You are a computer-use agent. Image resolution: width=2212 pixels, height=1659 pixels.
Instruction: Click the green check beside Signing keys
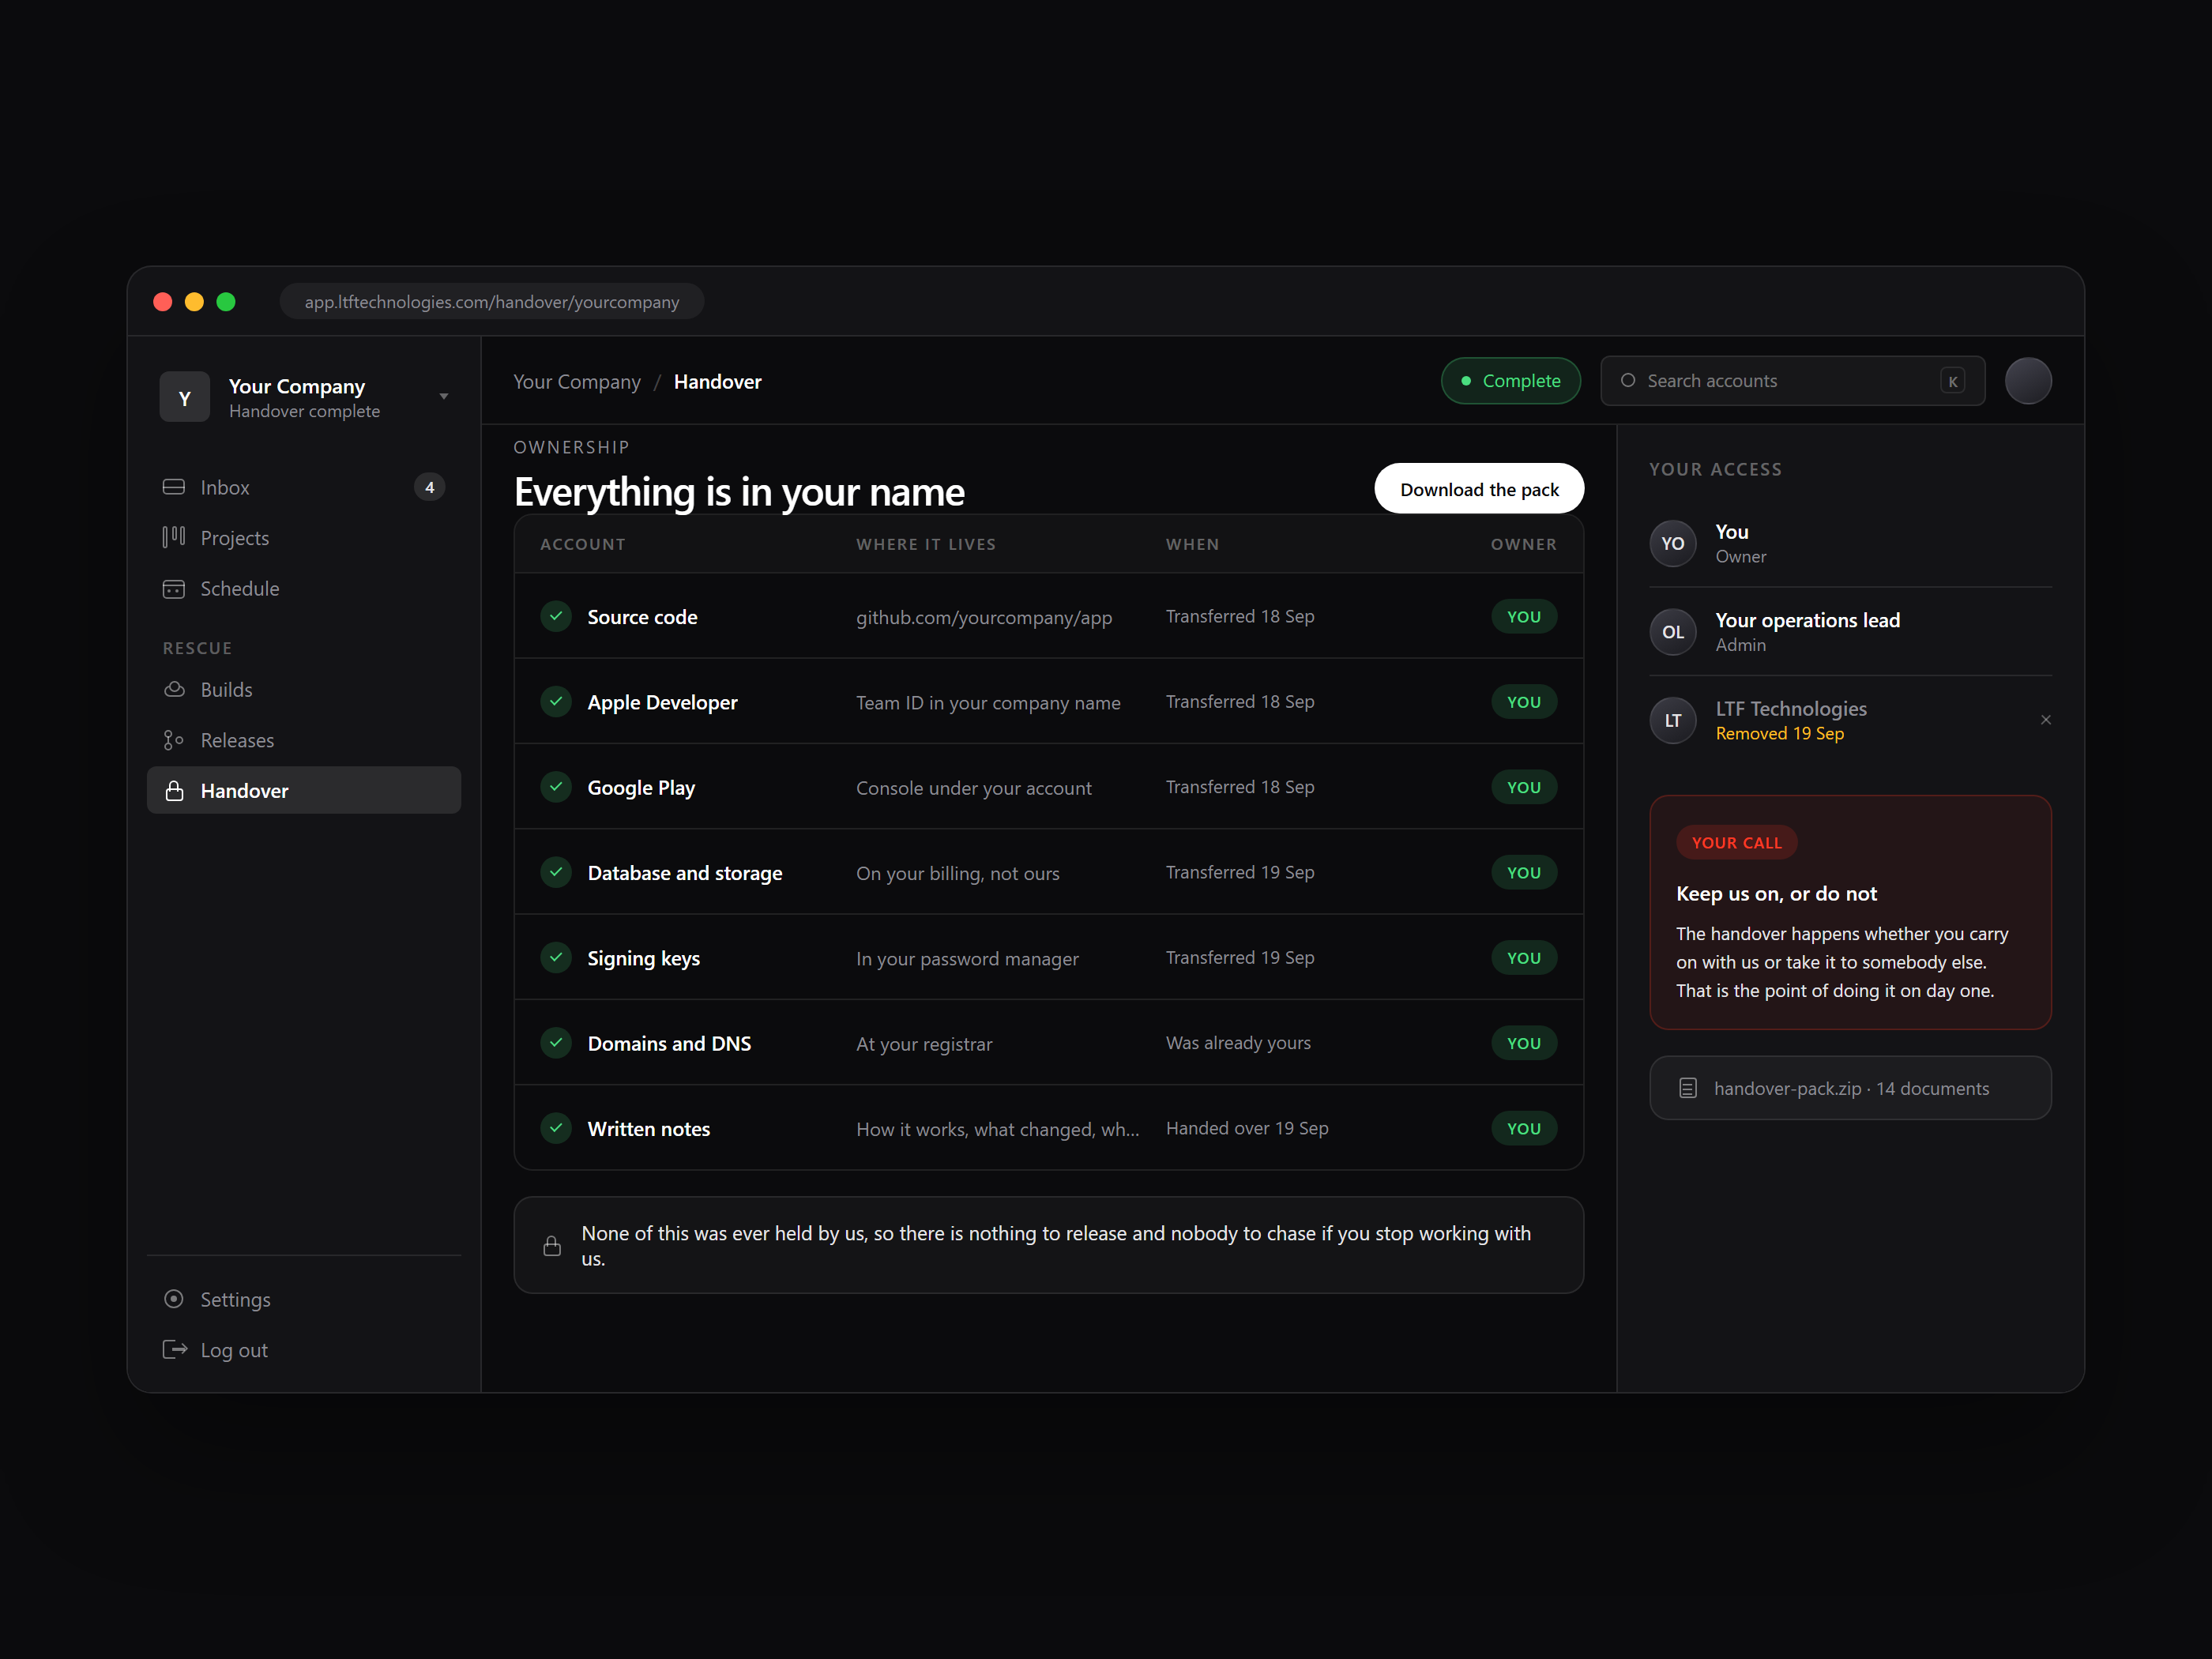click(x=556, y=958)
